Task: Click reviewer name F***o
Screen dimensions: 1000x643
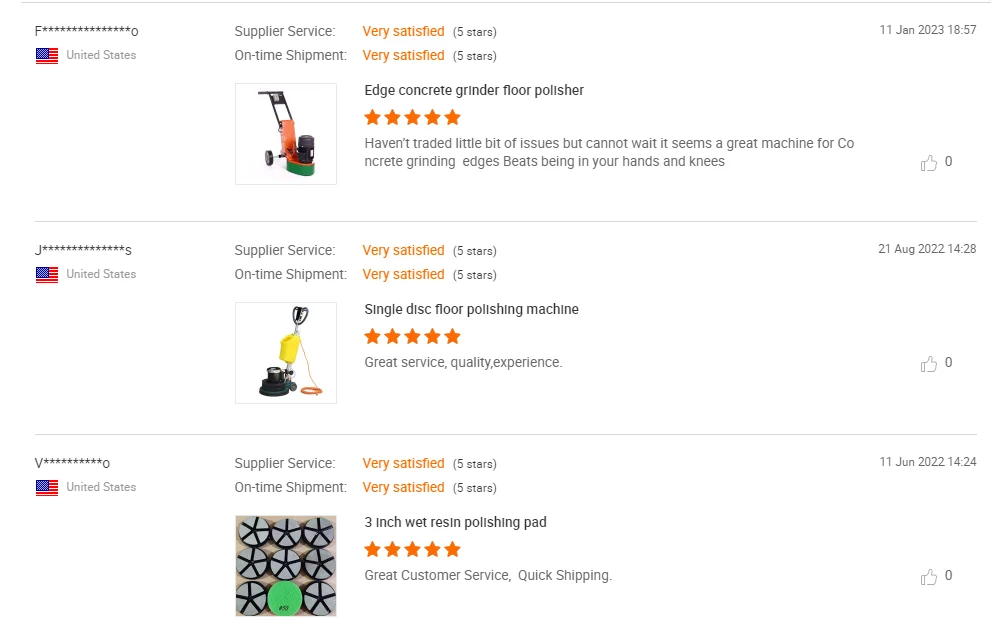Action: tap(86, 31)
